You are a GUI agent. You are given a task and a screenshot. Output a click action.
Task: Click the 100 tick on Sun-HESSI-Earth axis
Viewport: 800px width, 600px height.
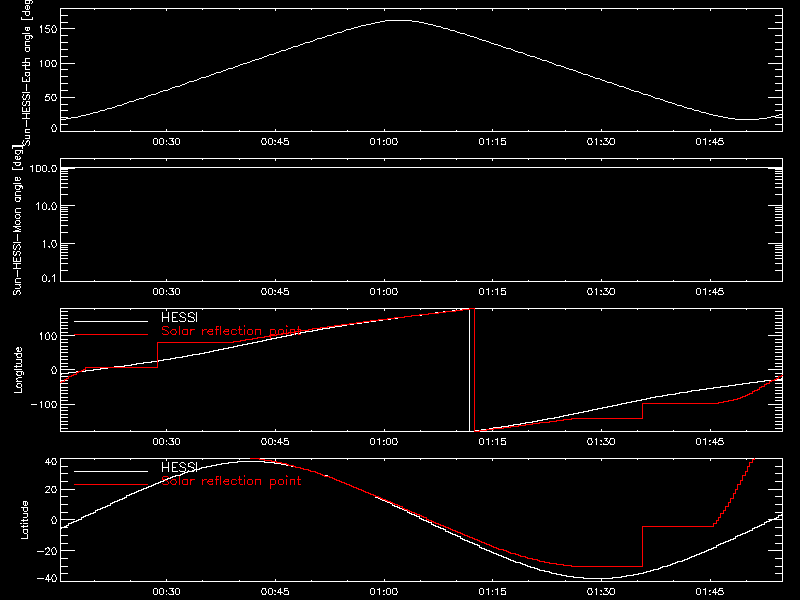[48, 63]
